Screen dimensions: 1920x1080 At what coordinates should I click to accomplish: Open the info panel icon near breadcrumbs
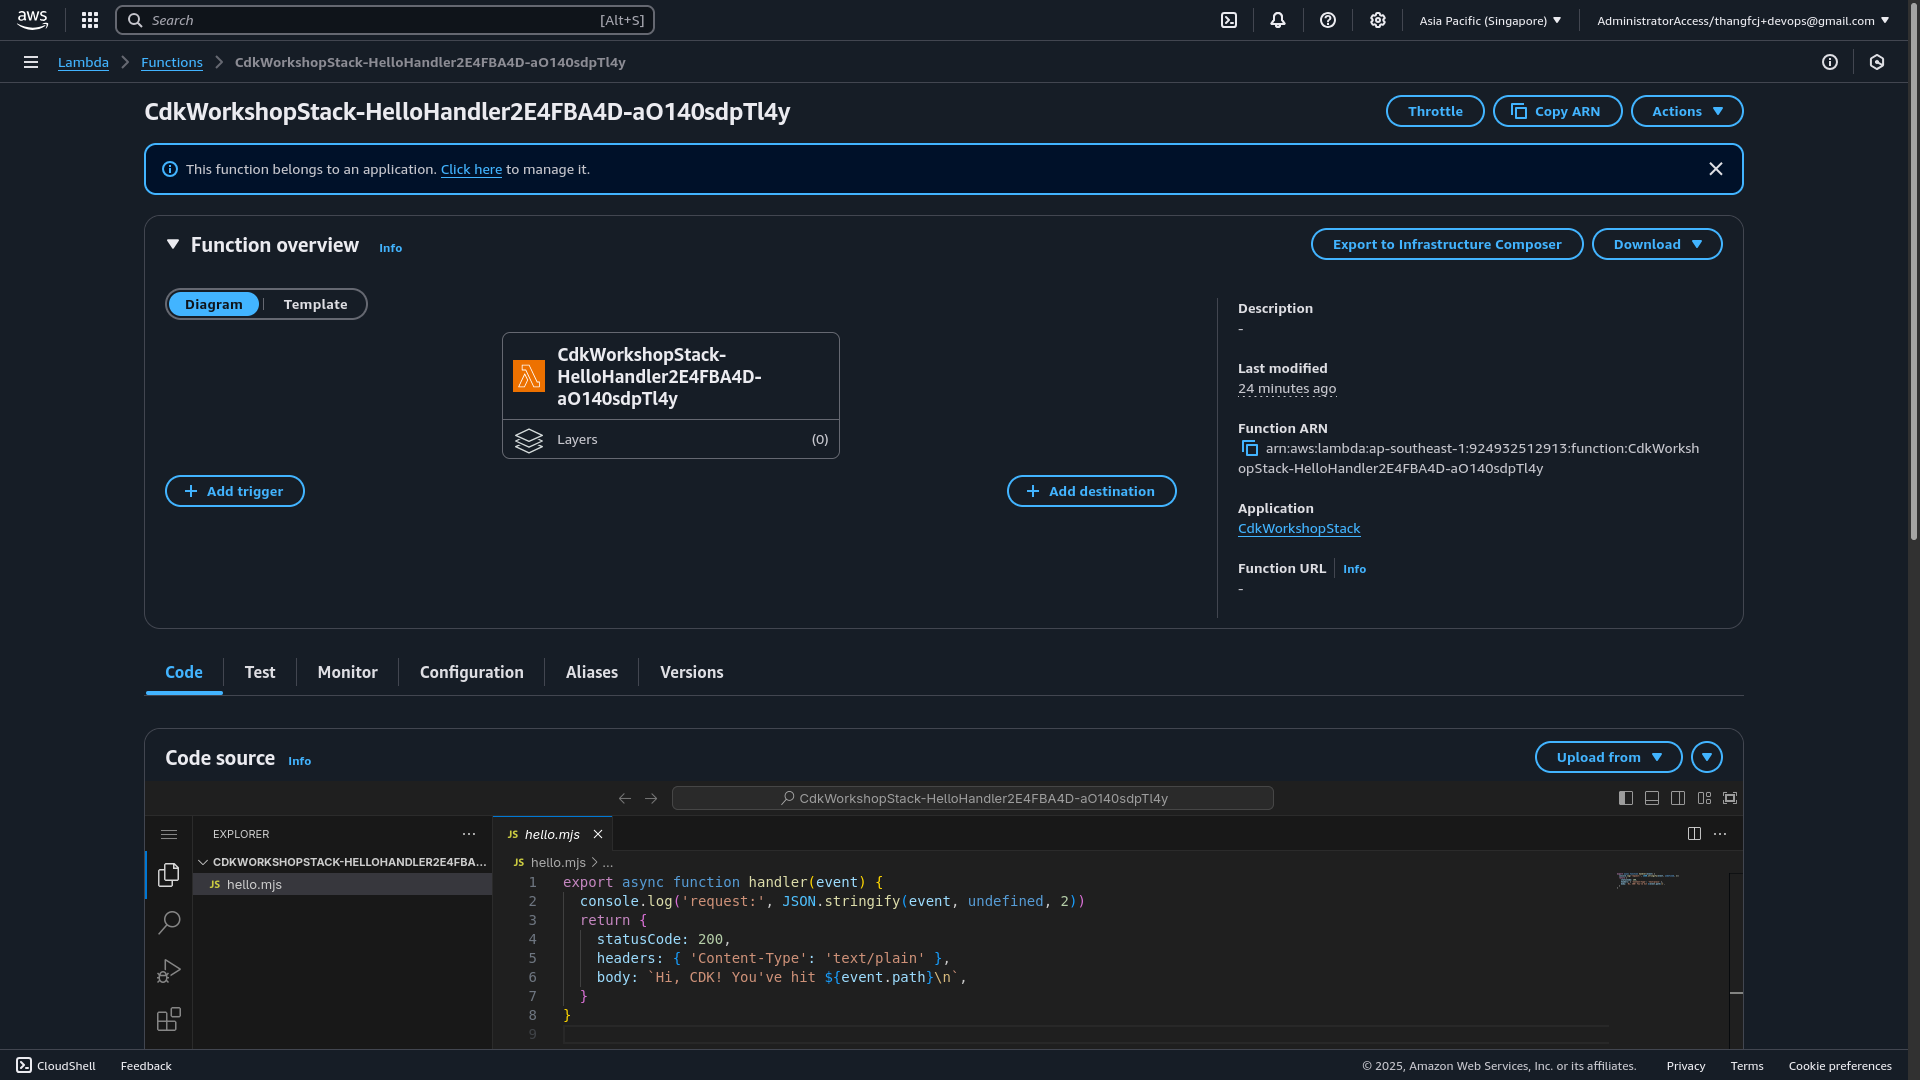tap(1830, 62)
